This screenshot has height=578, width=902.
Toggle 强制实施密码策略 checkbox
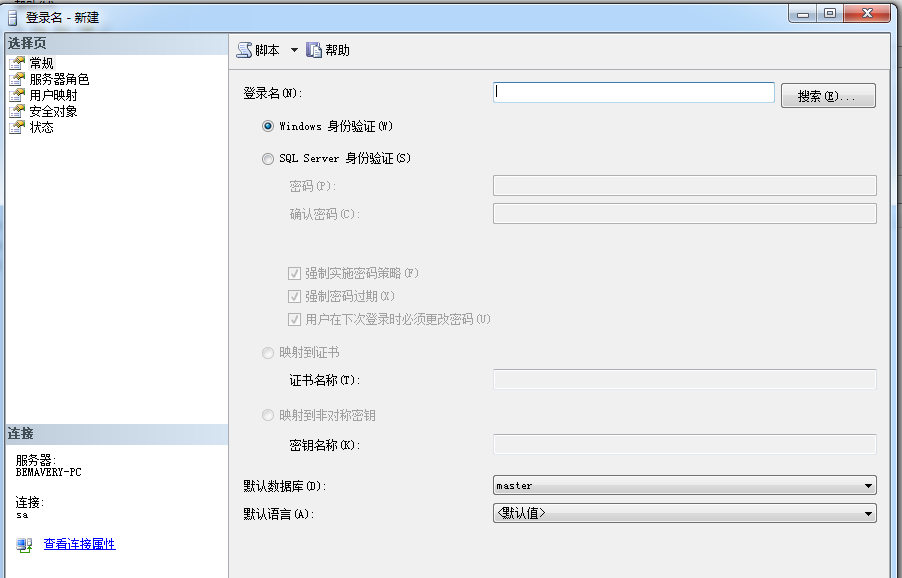click(x=294, y=273)
